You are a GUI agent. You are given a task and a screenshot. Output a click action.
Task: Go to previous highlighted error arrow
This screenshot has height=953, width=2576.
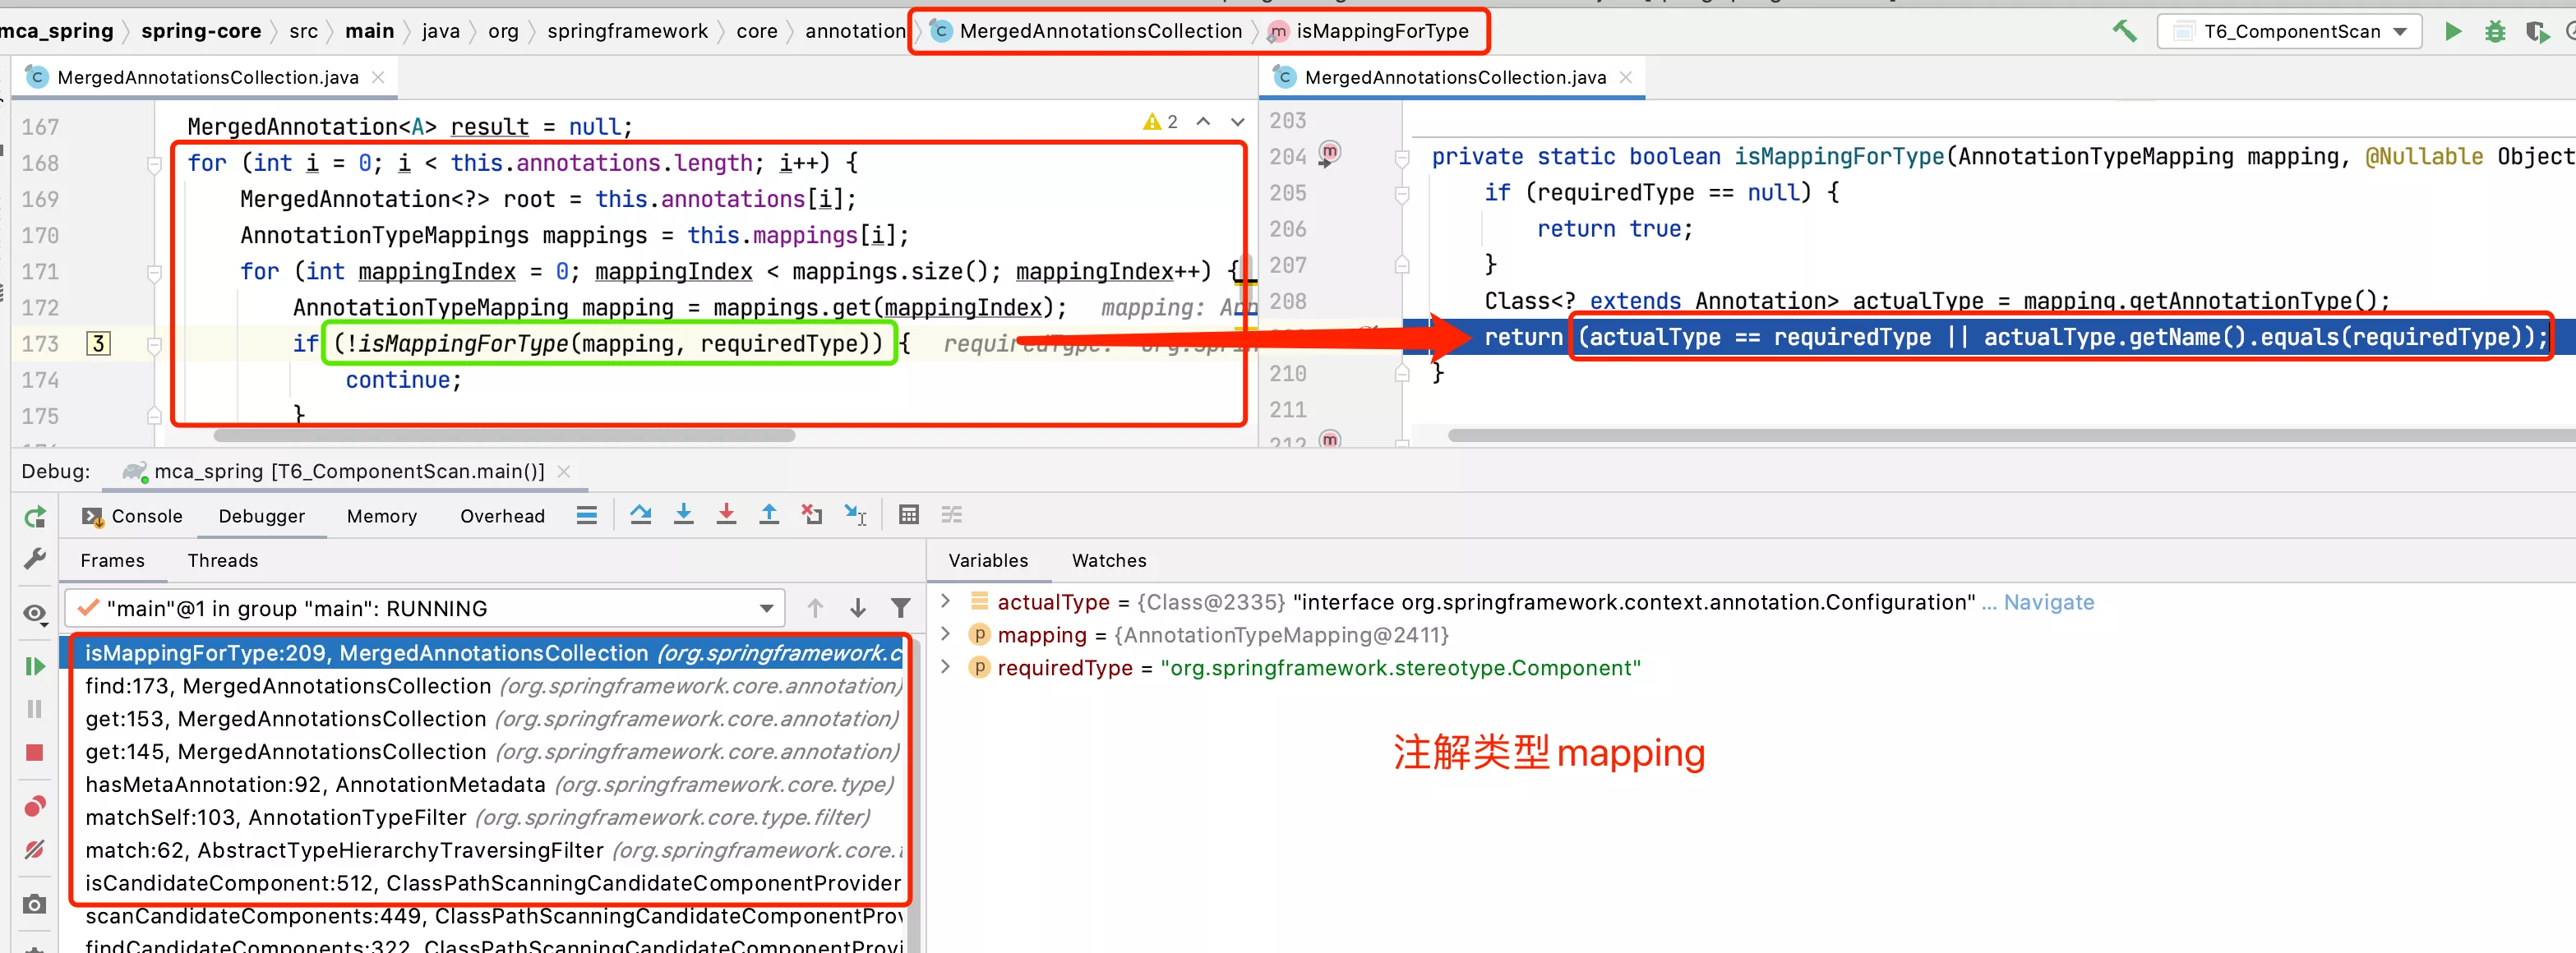click(x=1204, y=122)
